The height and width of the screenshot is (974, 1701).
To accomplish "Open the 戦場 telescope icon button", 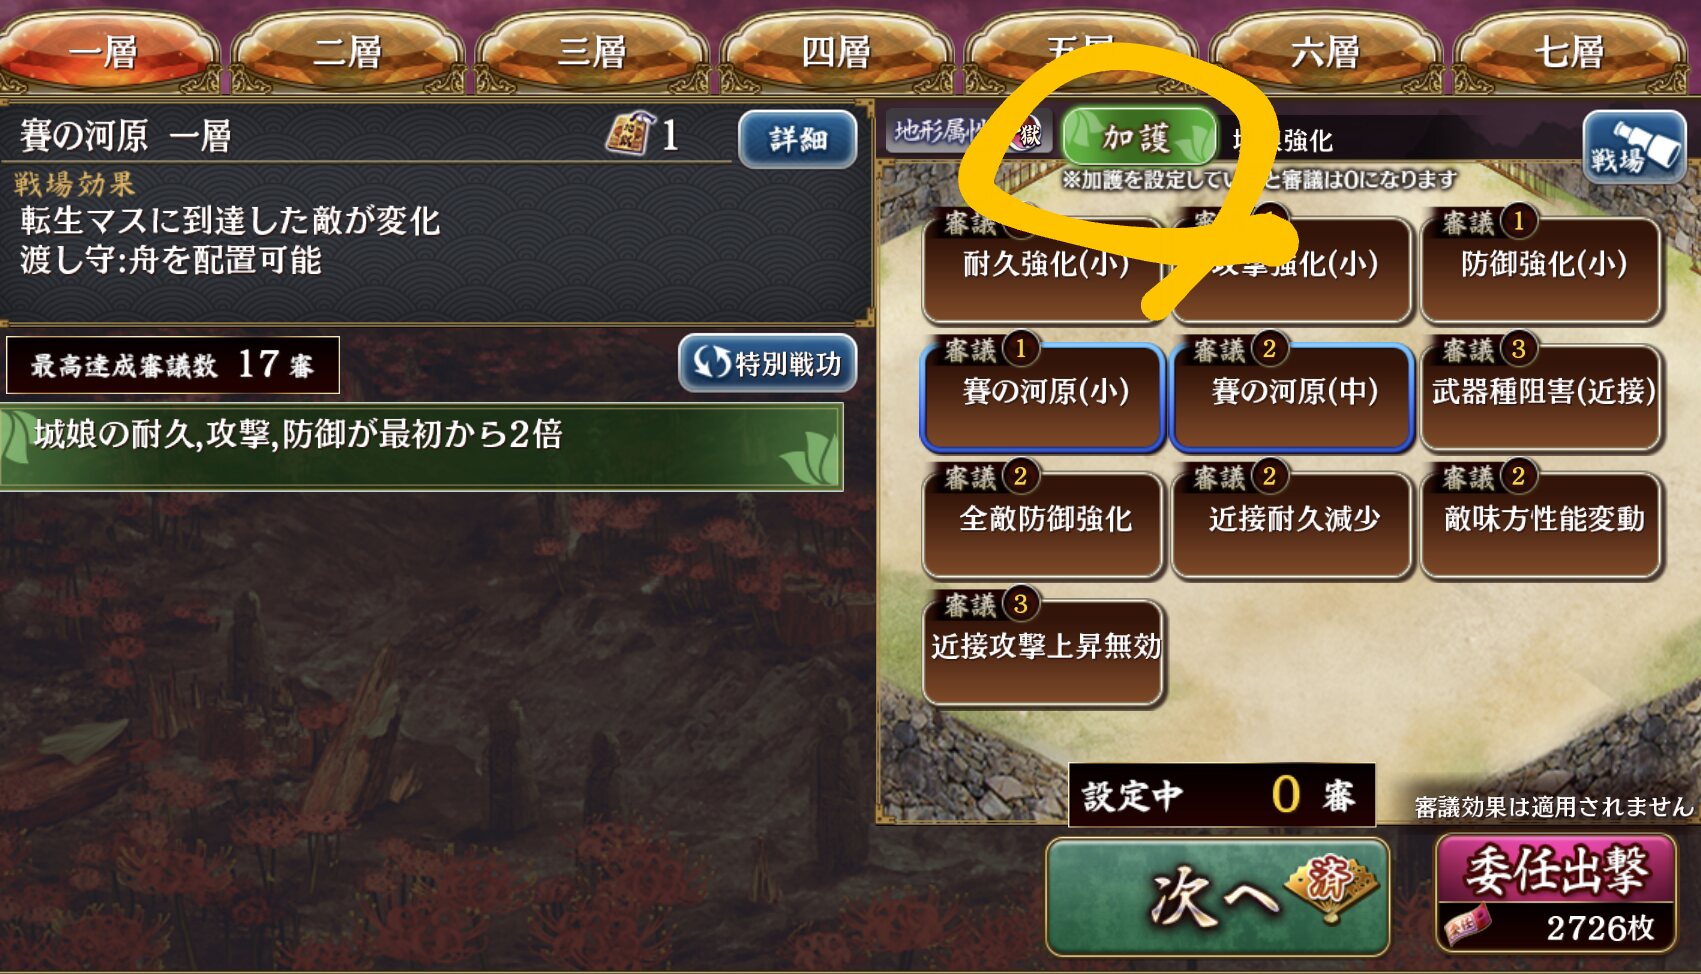I will tap(1633, 147).
